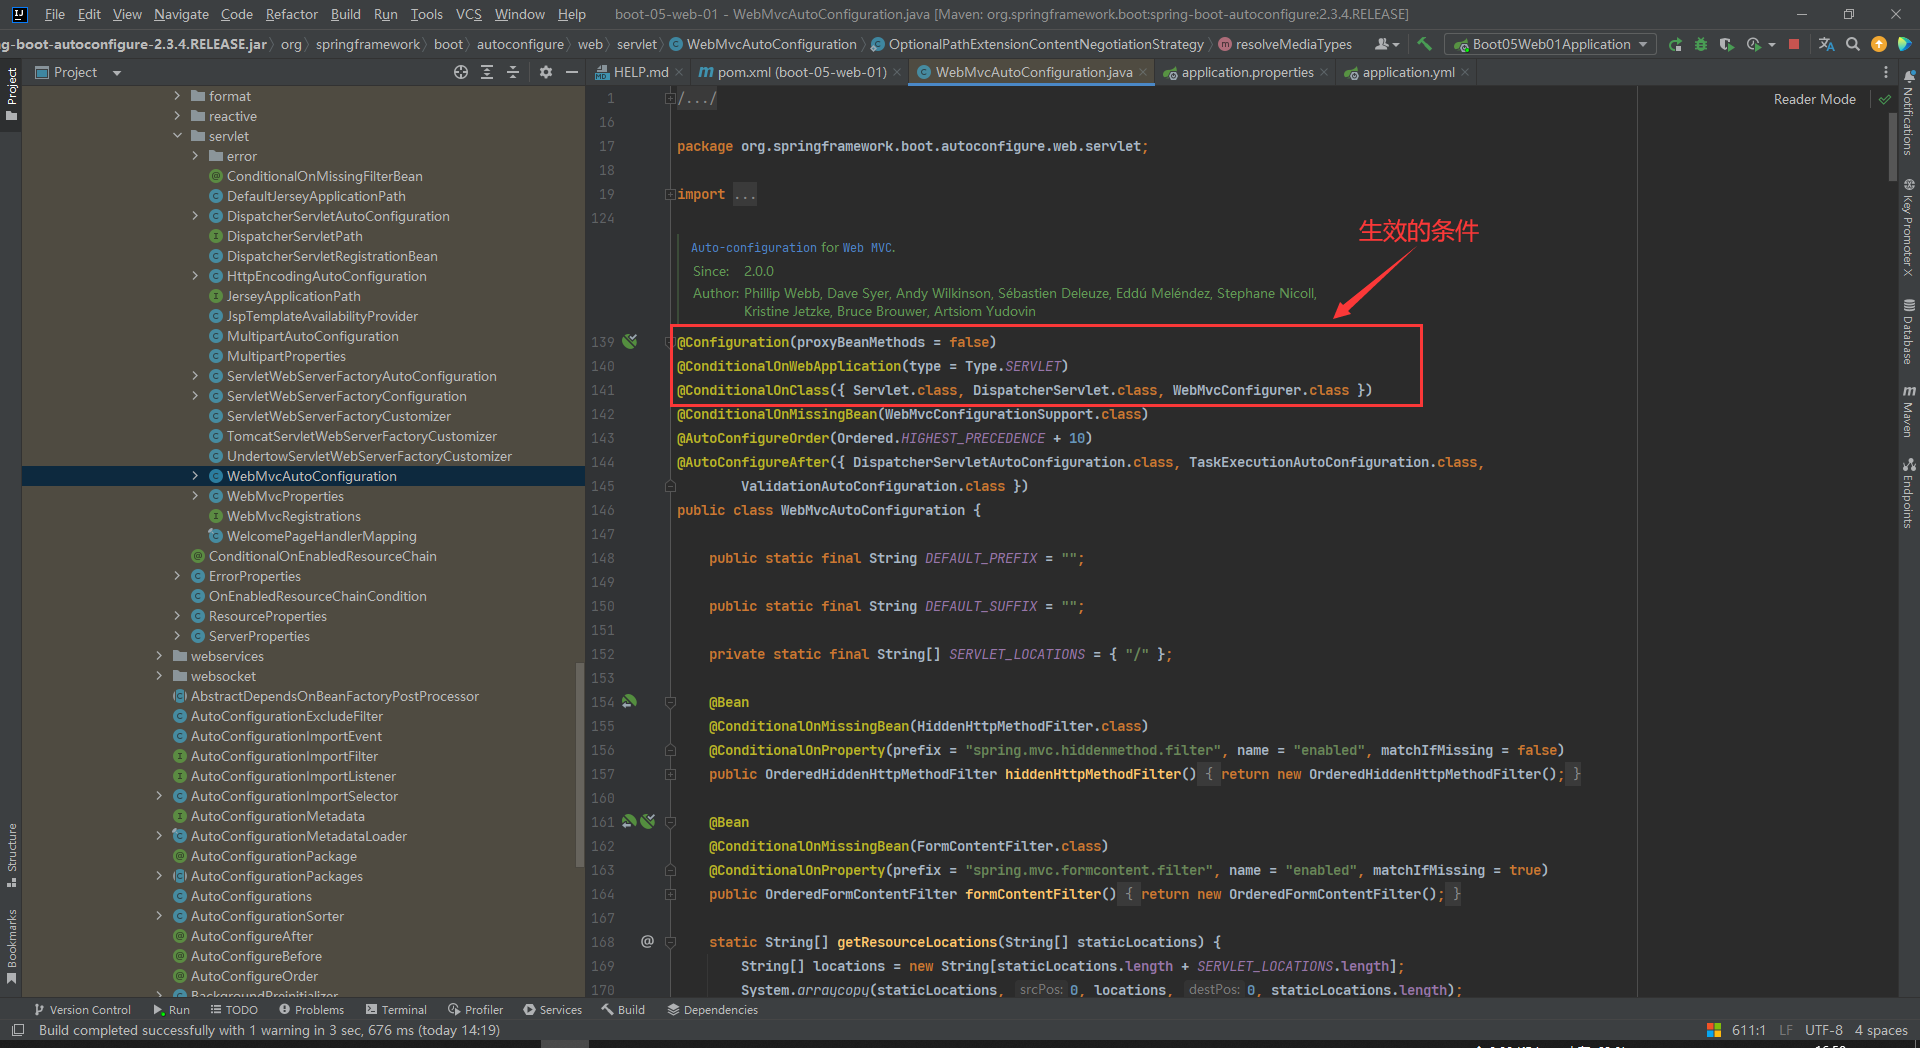Image resolution: width=1920 pixels, height=1048 pixels.
Task: Collapse the servlet folder in tree
Action: (178, 136)
